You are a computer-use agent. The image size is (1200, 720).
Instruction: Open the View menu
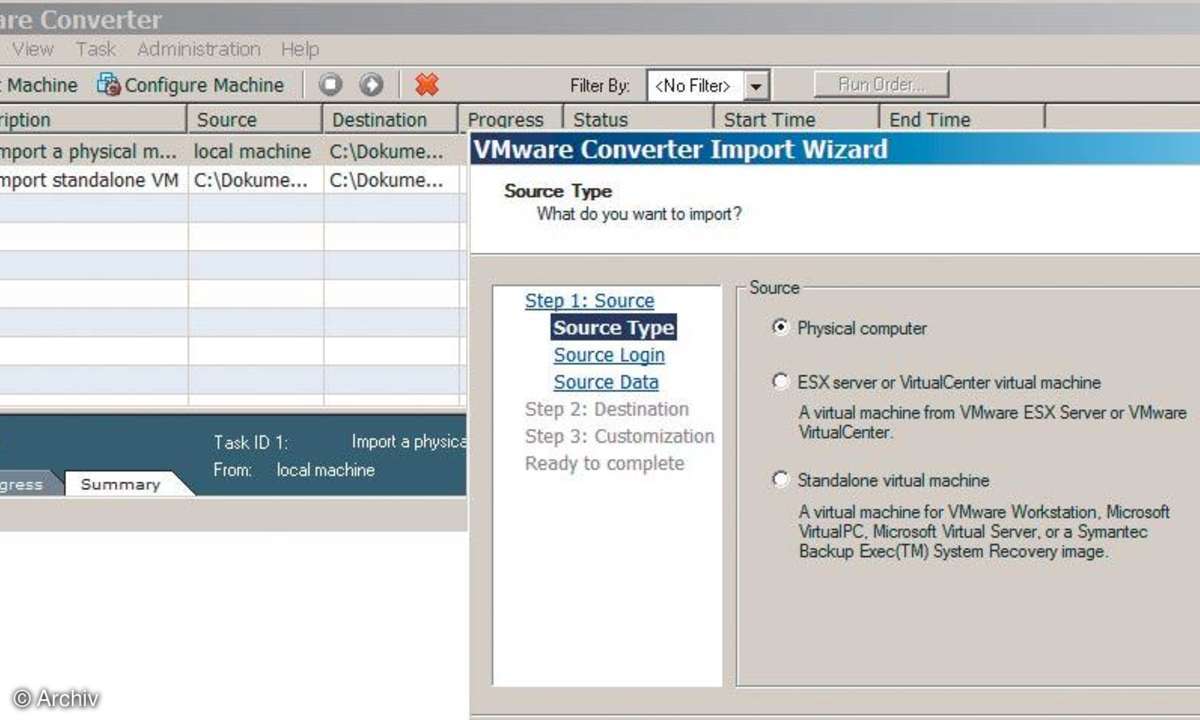pos(33,49)
